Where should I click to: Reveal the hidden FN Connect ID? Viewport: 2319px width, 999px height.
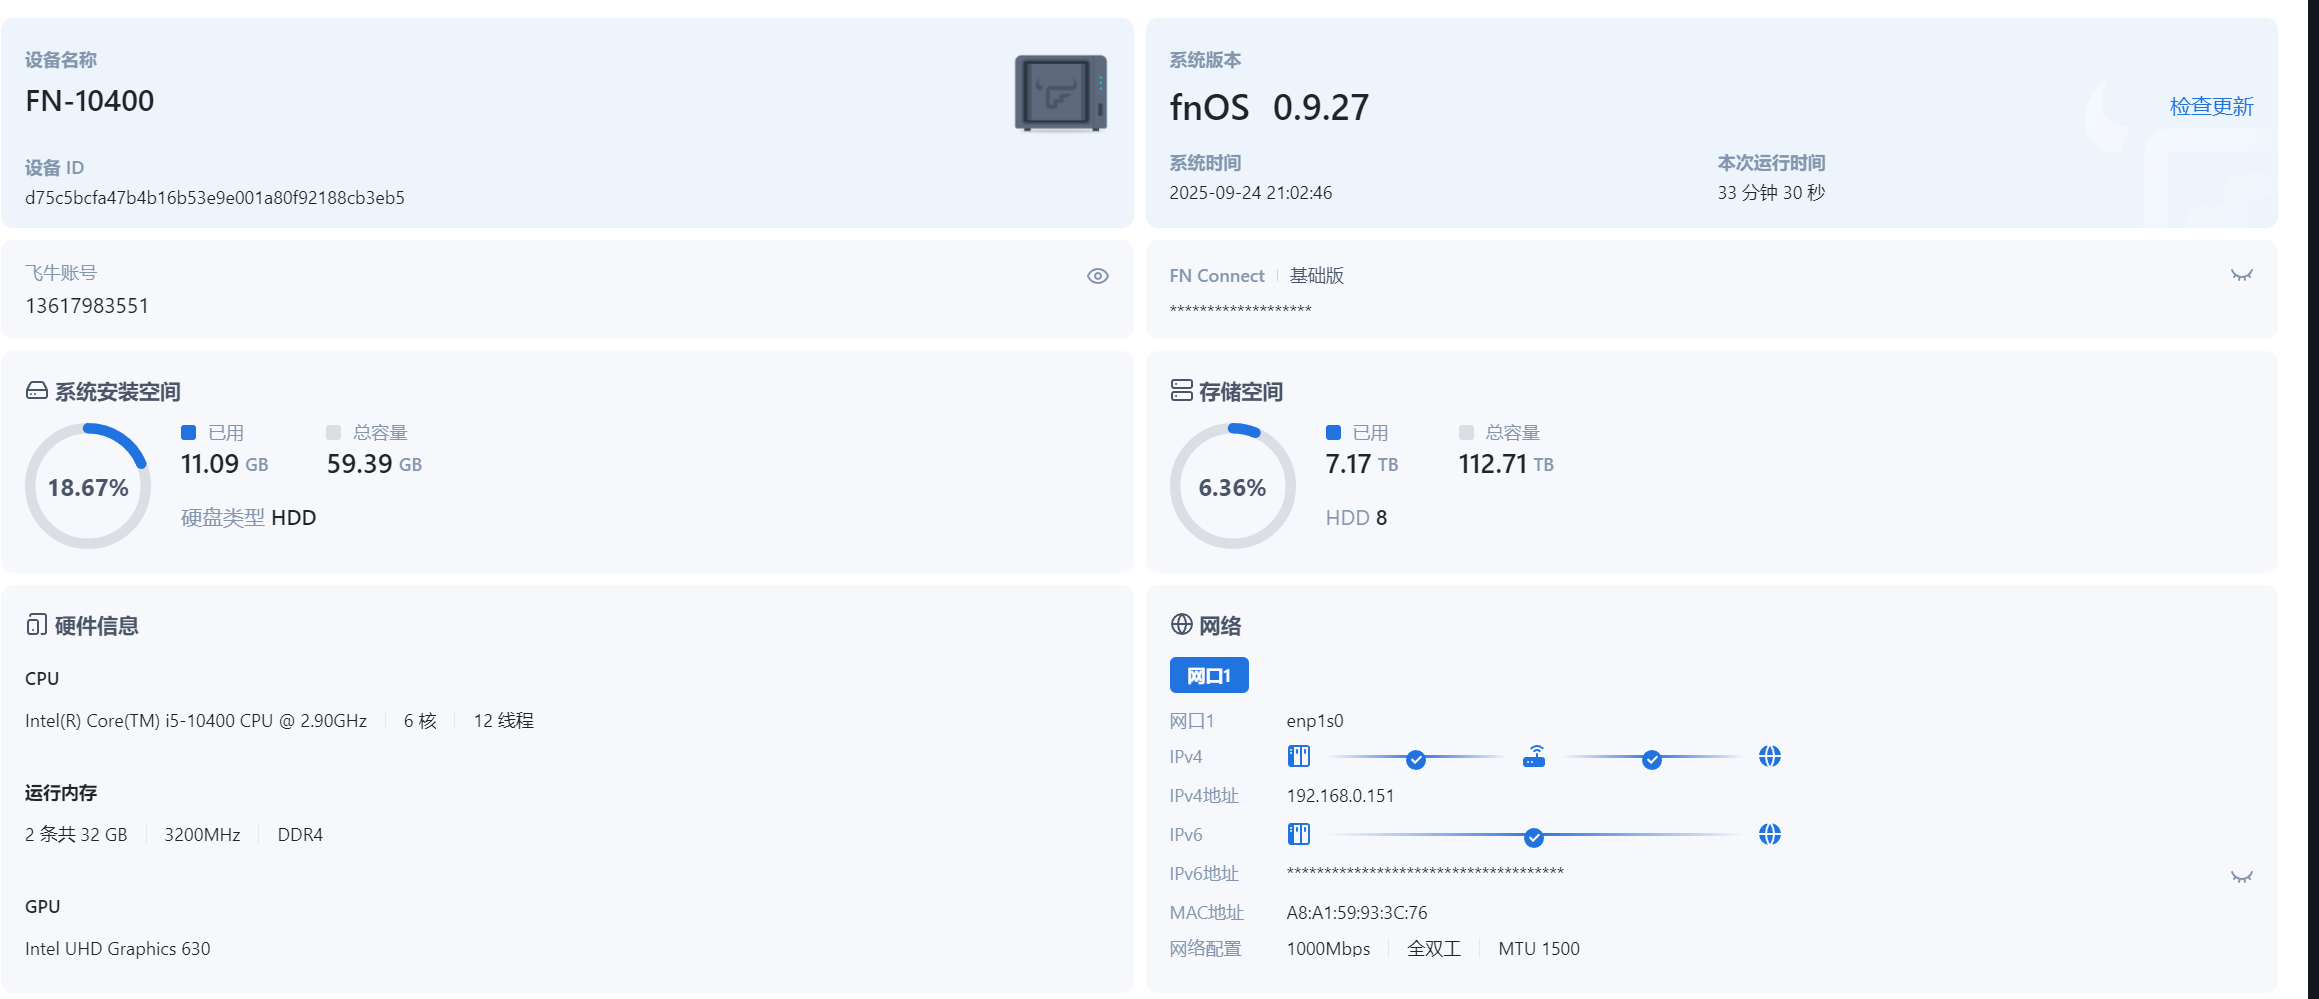pos(2241,275)
